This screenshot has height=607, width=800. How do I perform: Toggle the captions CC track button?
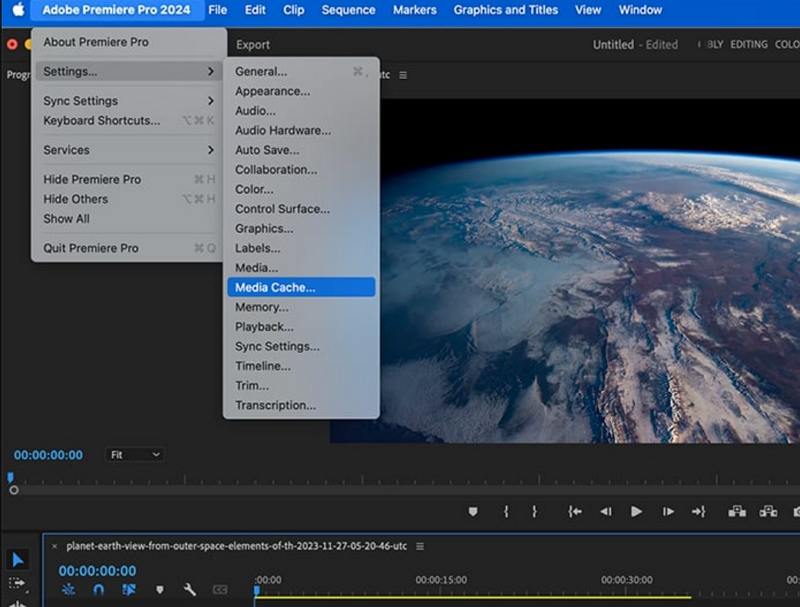[x=220, y=590]
